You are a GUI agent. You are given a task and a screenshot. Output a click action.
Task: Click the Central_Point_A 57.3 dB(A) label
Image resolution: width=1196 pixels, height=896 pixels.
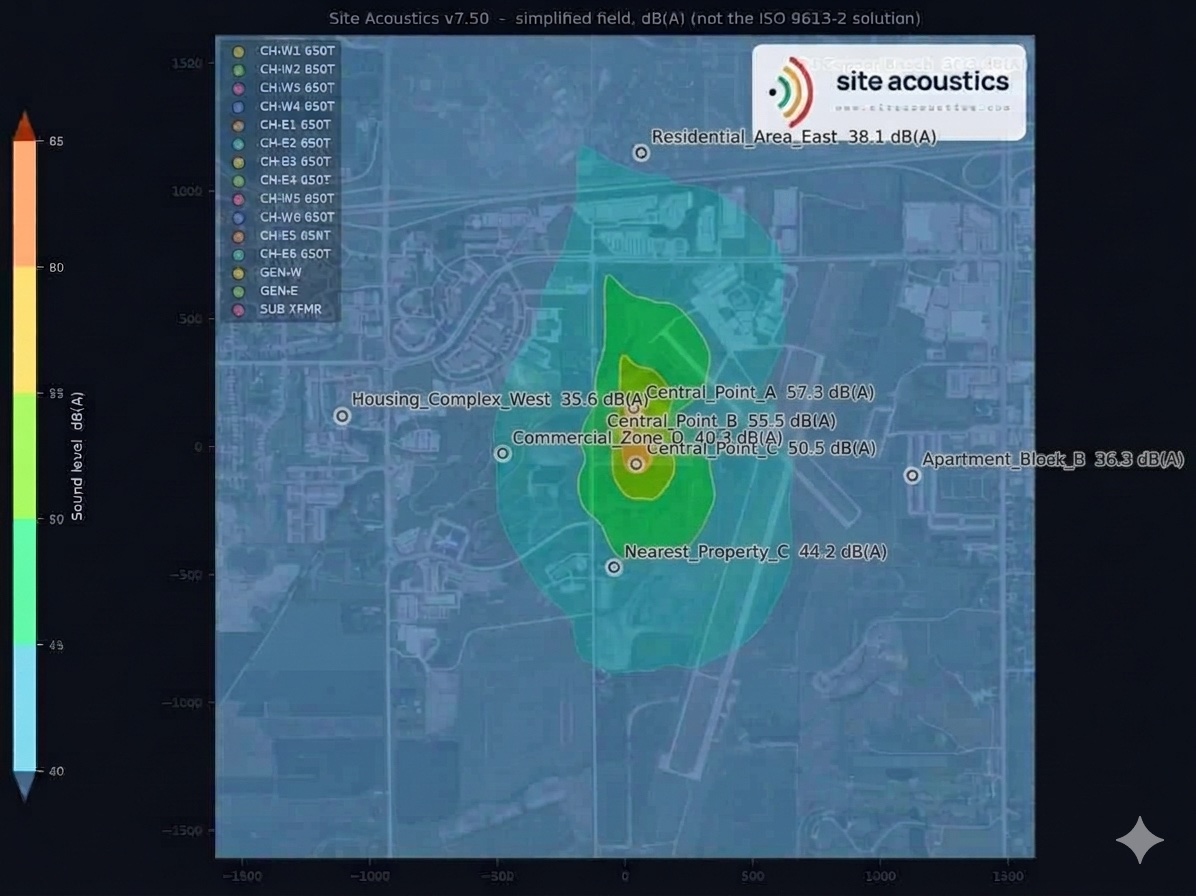click(760, 393)
